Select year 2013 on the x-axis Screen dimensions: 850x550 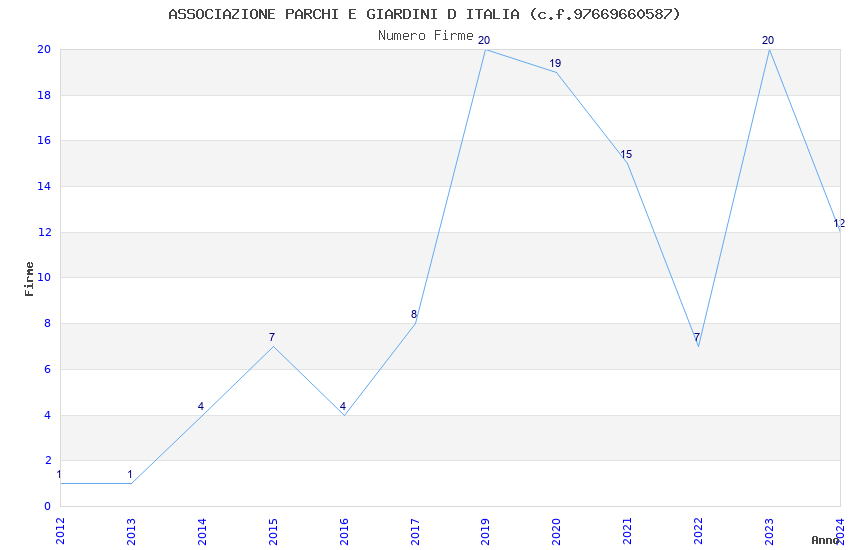pos(131,531)
